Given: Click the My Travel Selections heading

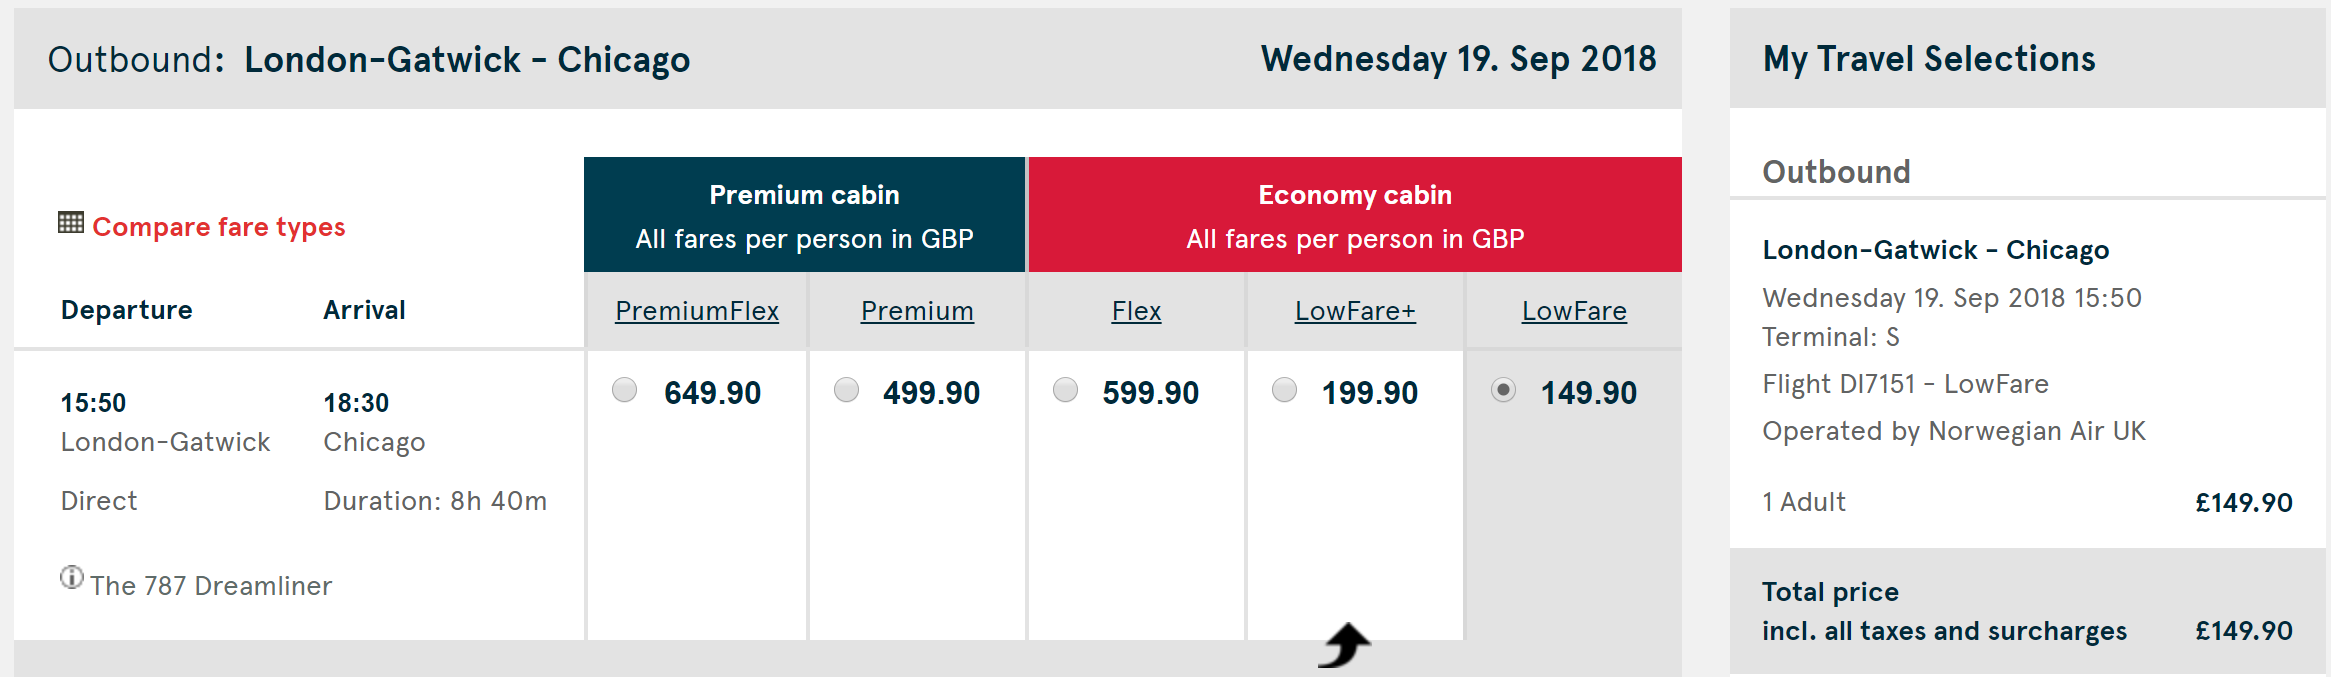Looking at the screenshot, I should (x=1929, y=59).
